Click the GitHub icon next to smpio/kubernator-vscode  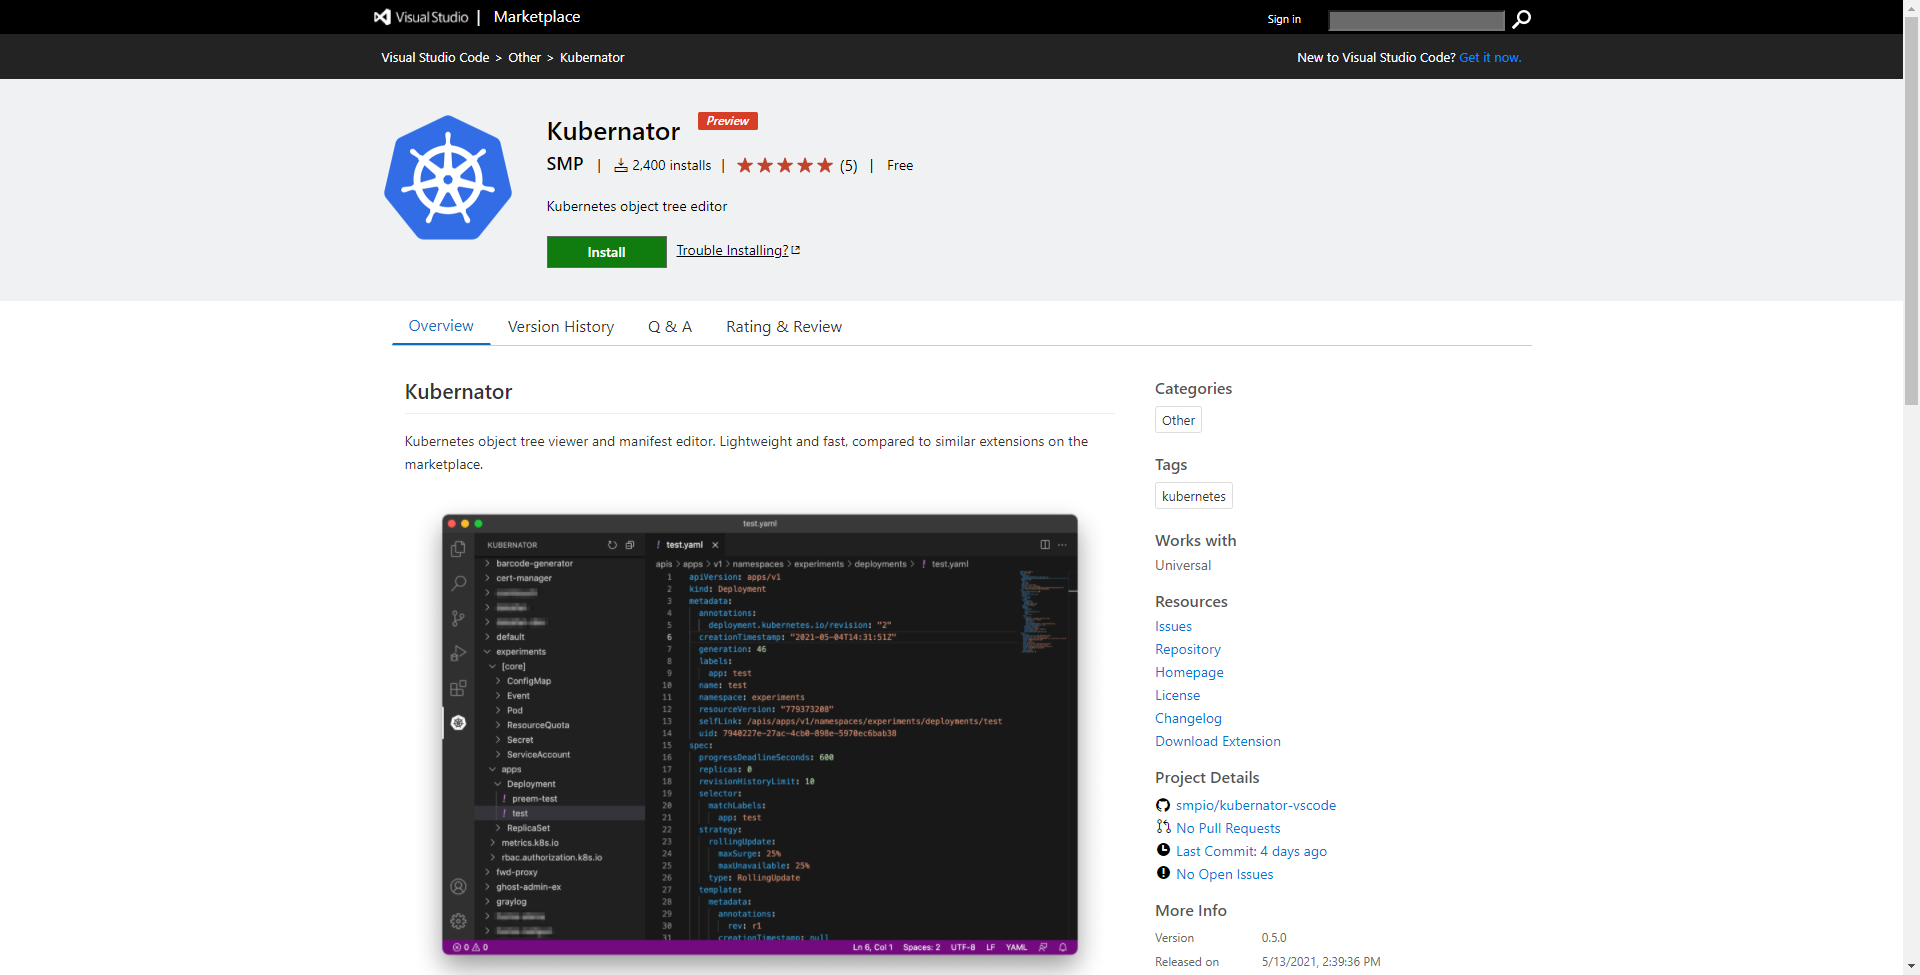pos(1163,805)
